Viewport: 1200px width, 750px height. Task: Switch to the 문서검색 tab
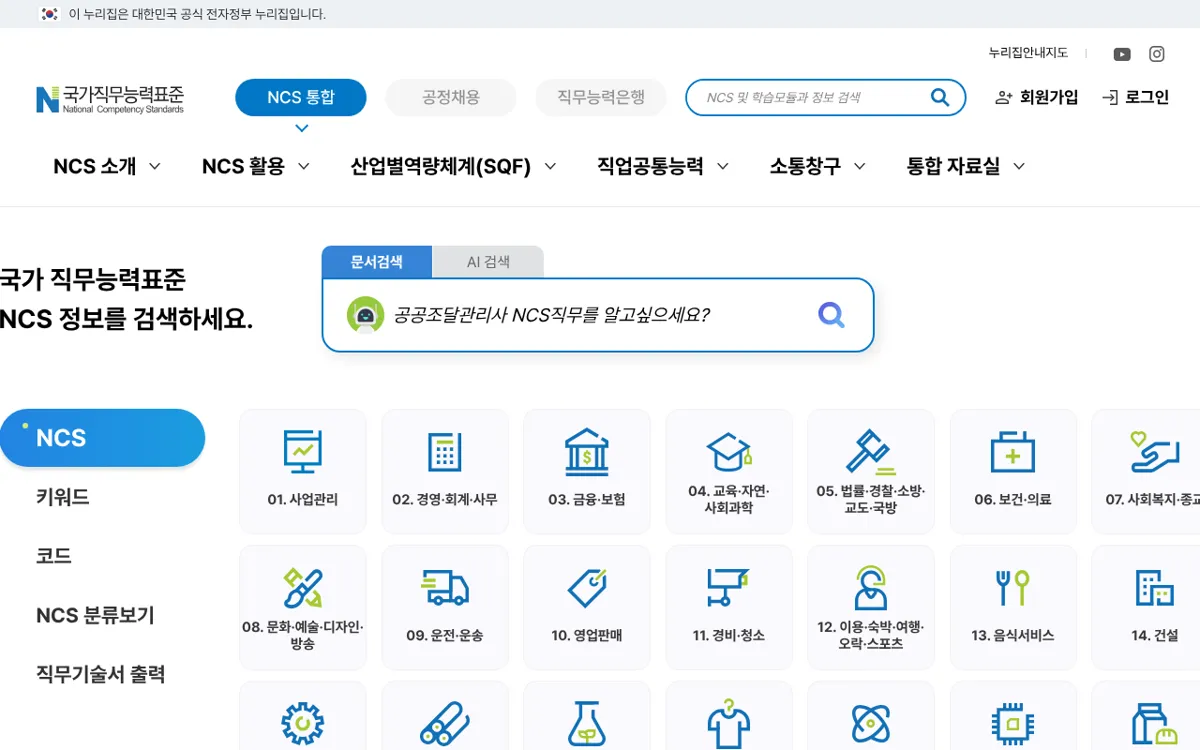pos(377,262)
